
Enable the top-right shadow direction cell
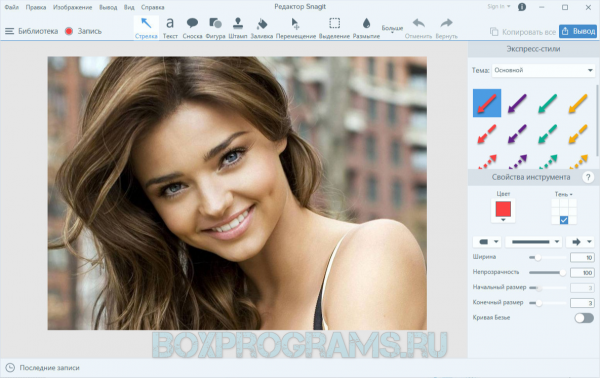(x=572, y=203)
